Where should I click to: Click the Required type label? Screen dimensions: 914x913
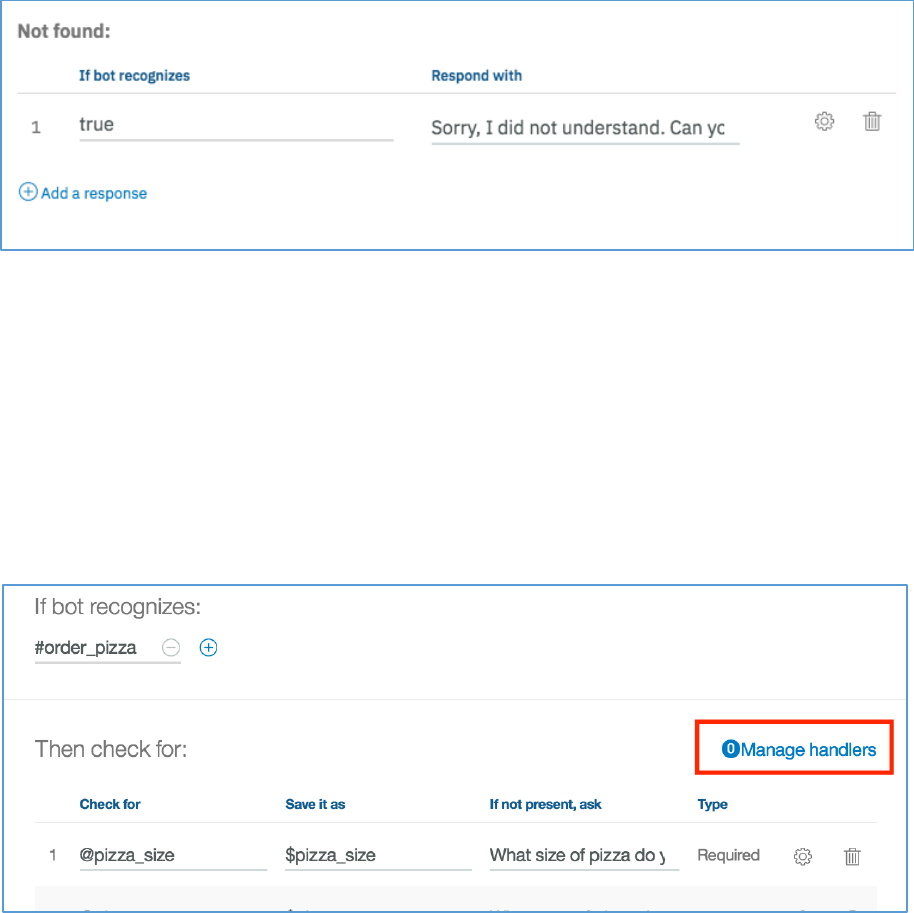point(728,856)
